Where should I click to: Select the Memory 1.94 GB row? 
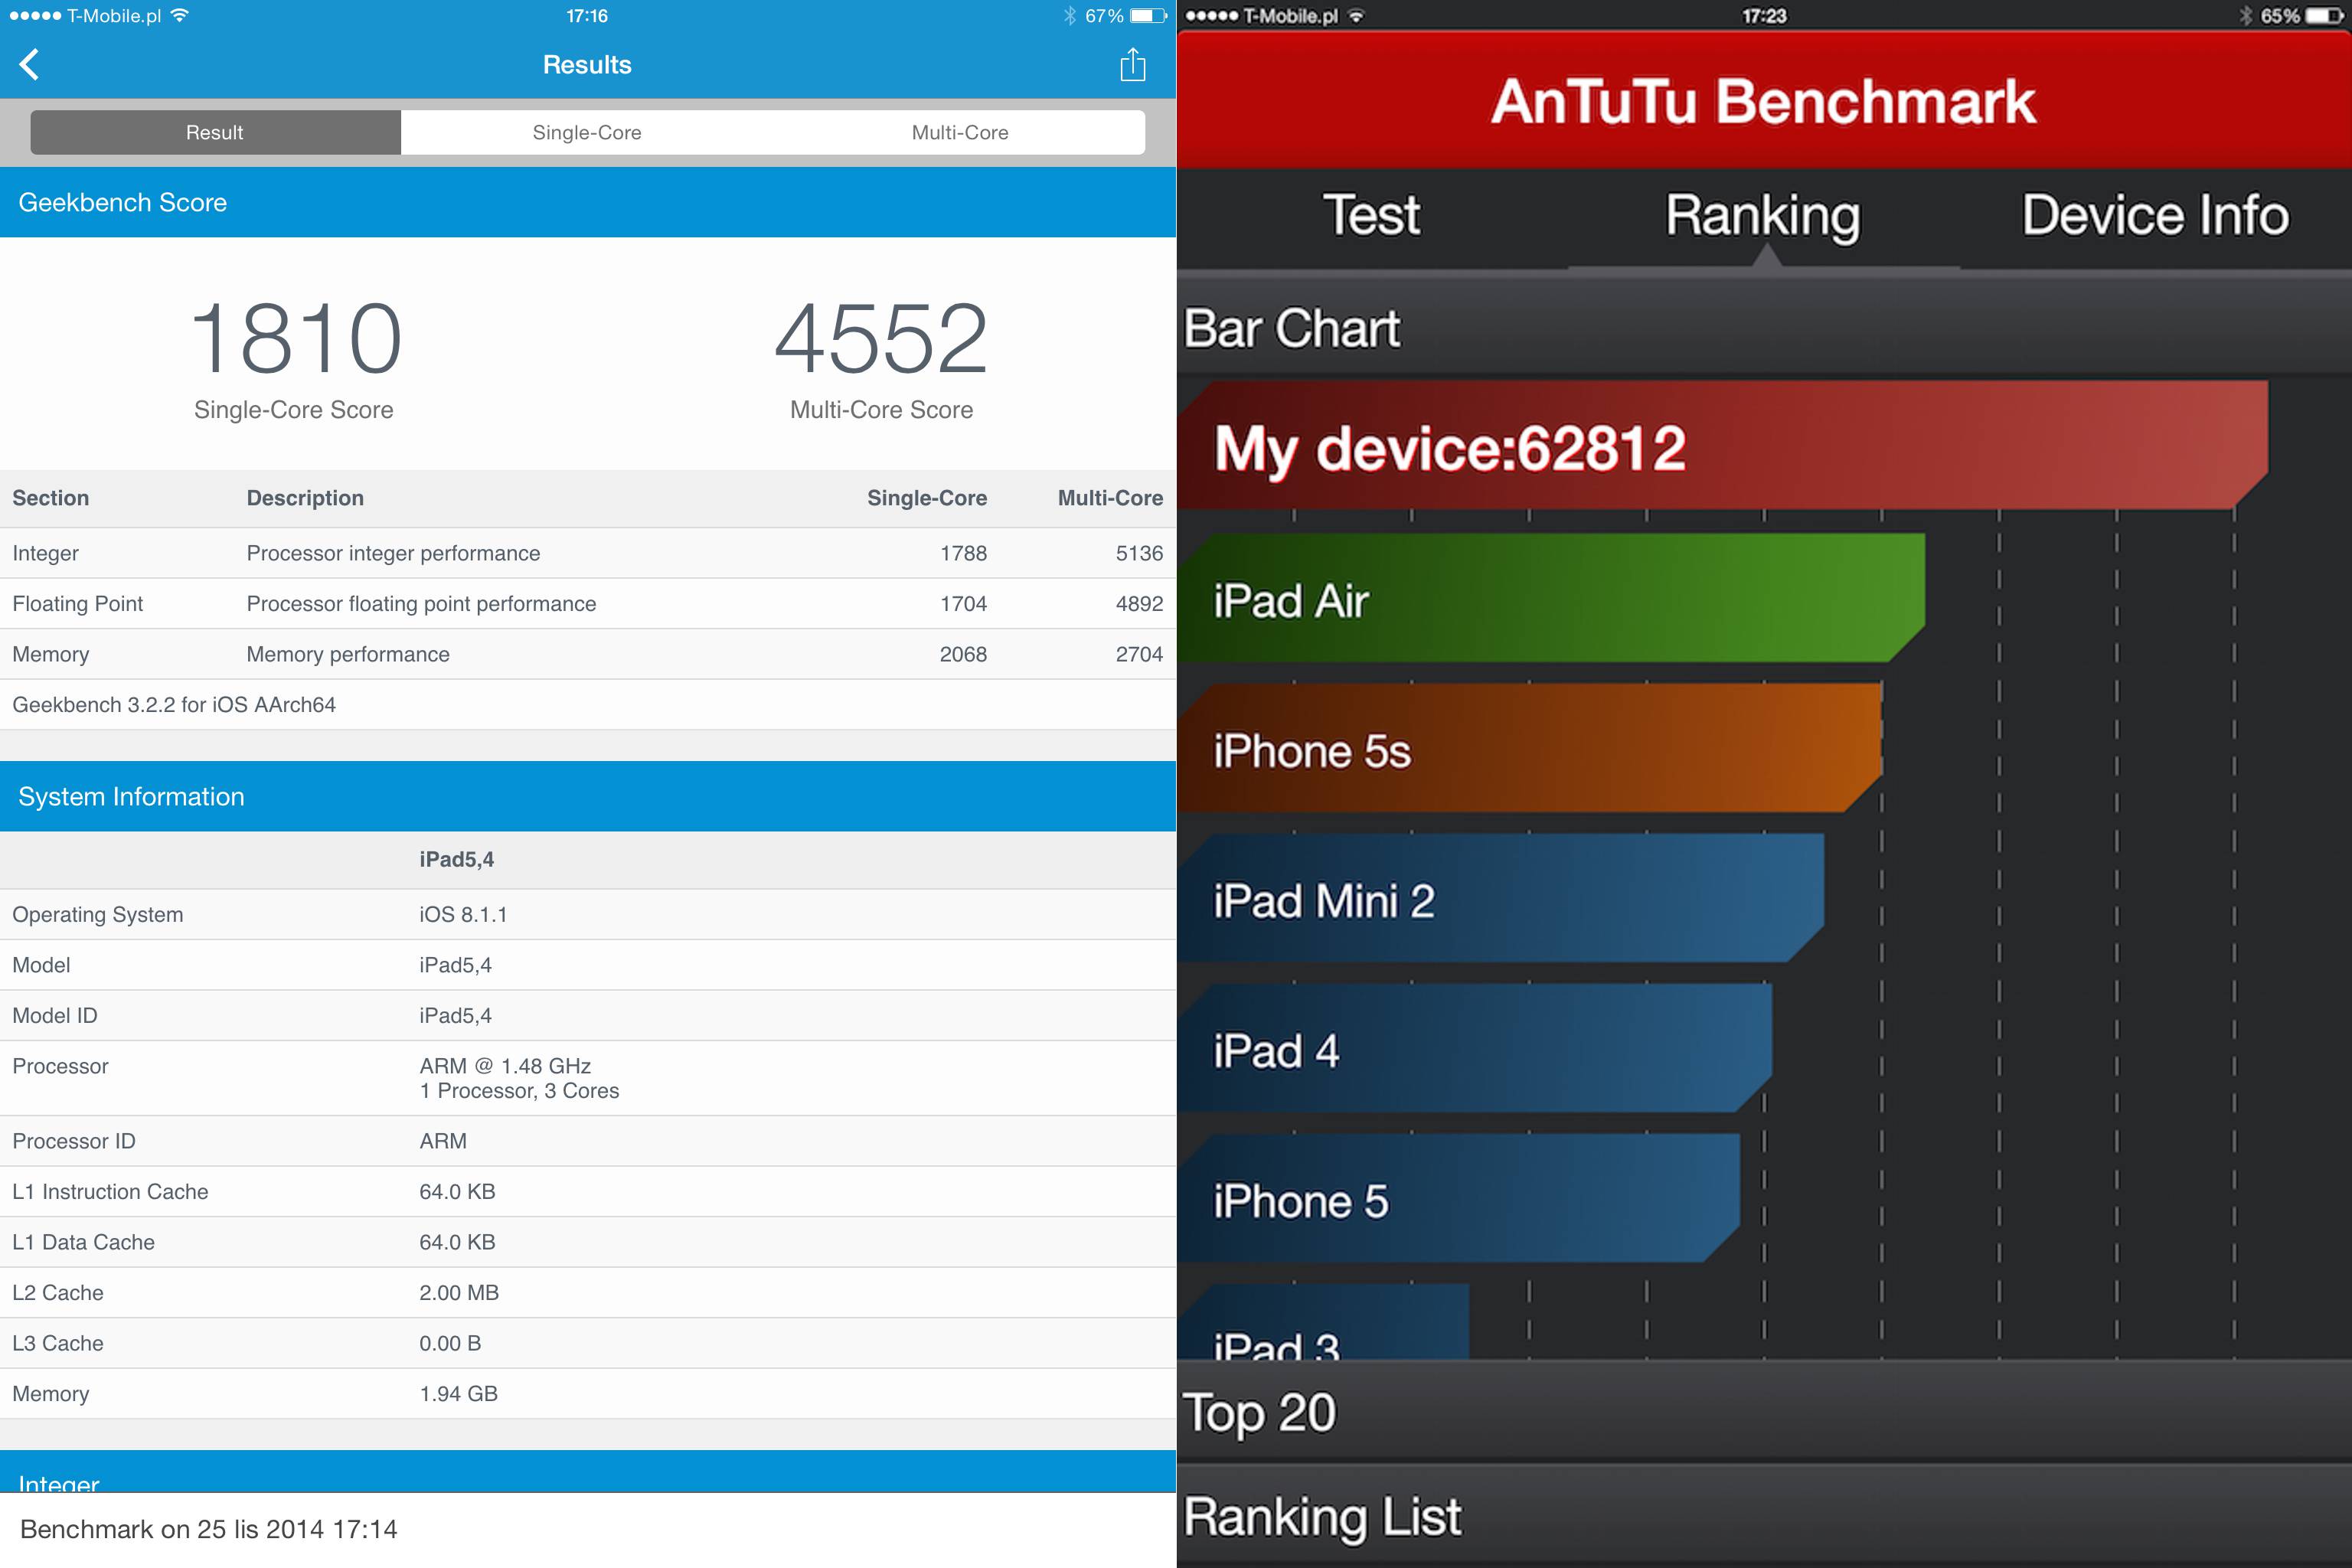(x=588, y=1394)
